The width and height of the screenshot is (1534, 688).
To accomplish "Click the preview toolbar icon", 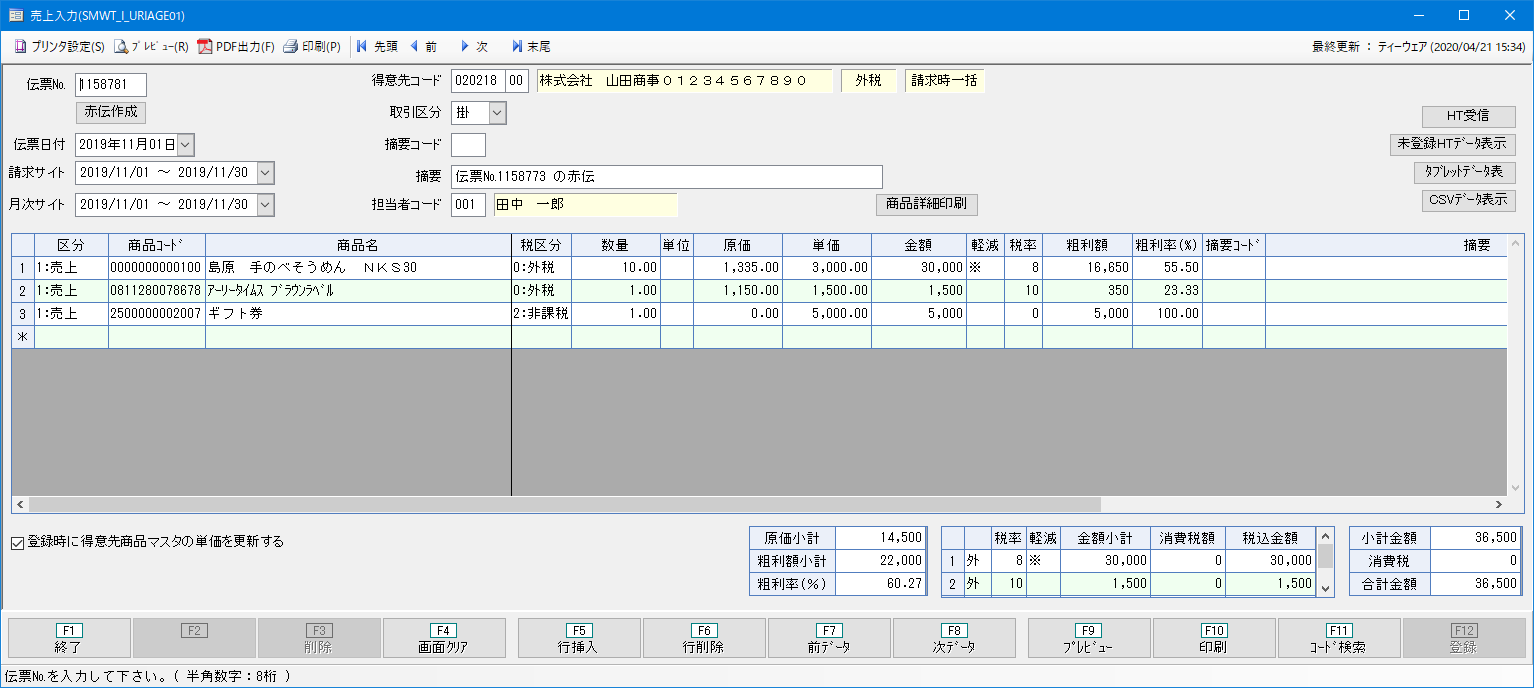I will coord(151,47).
